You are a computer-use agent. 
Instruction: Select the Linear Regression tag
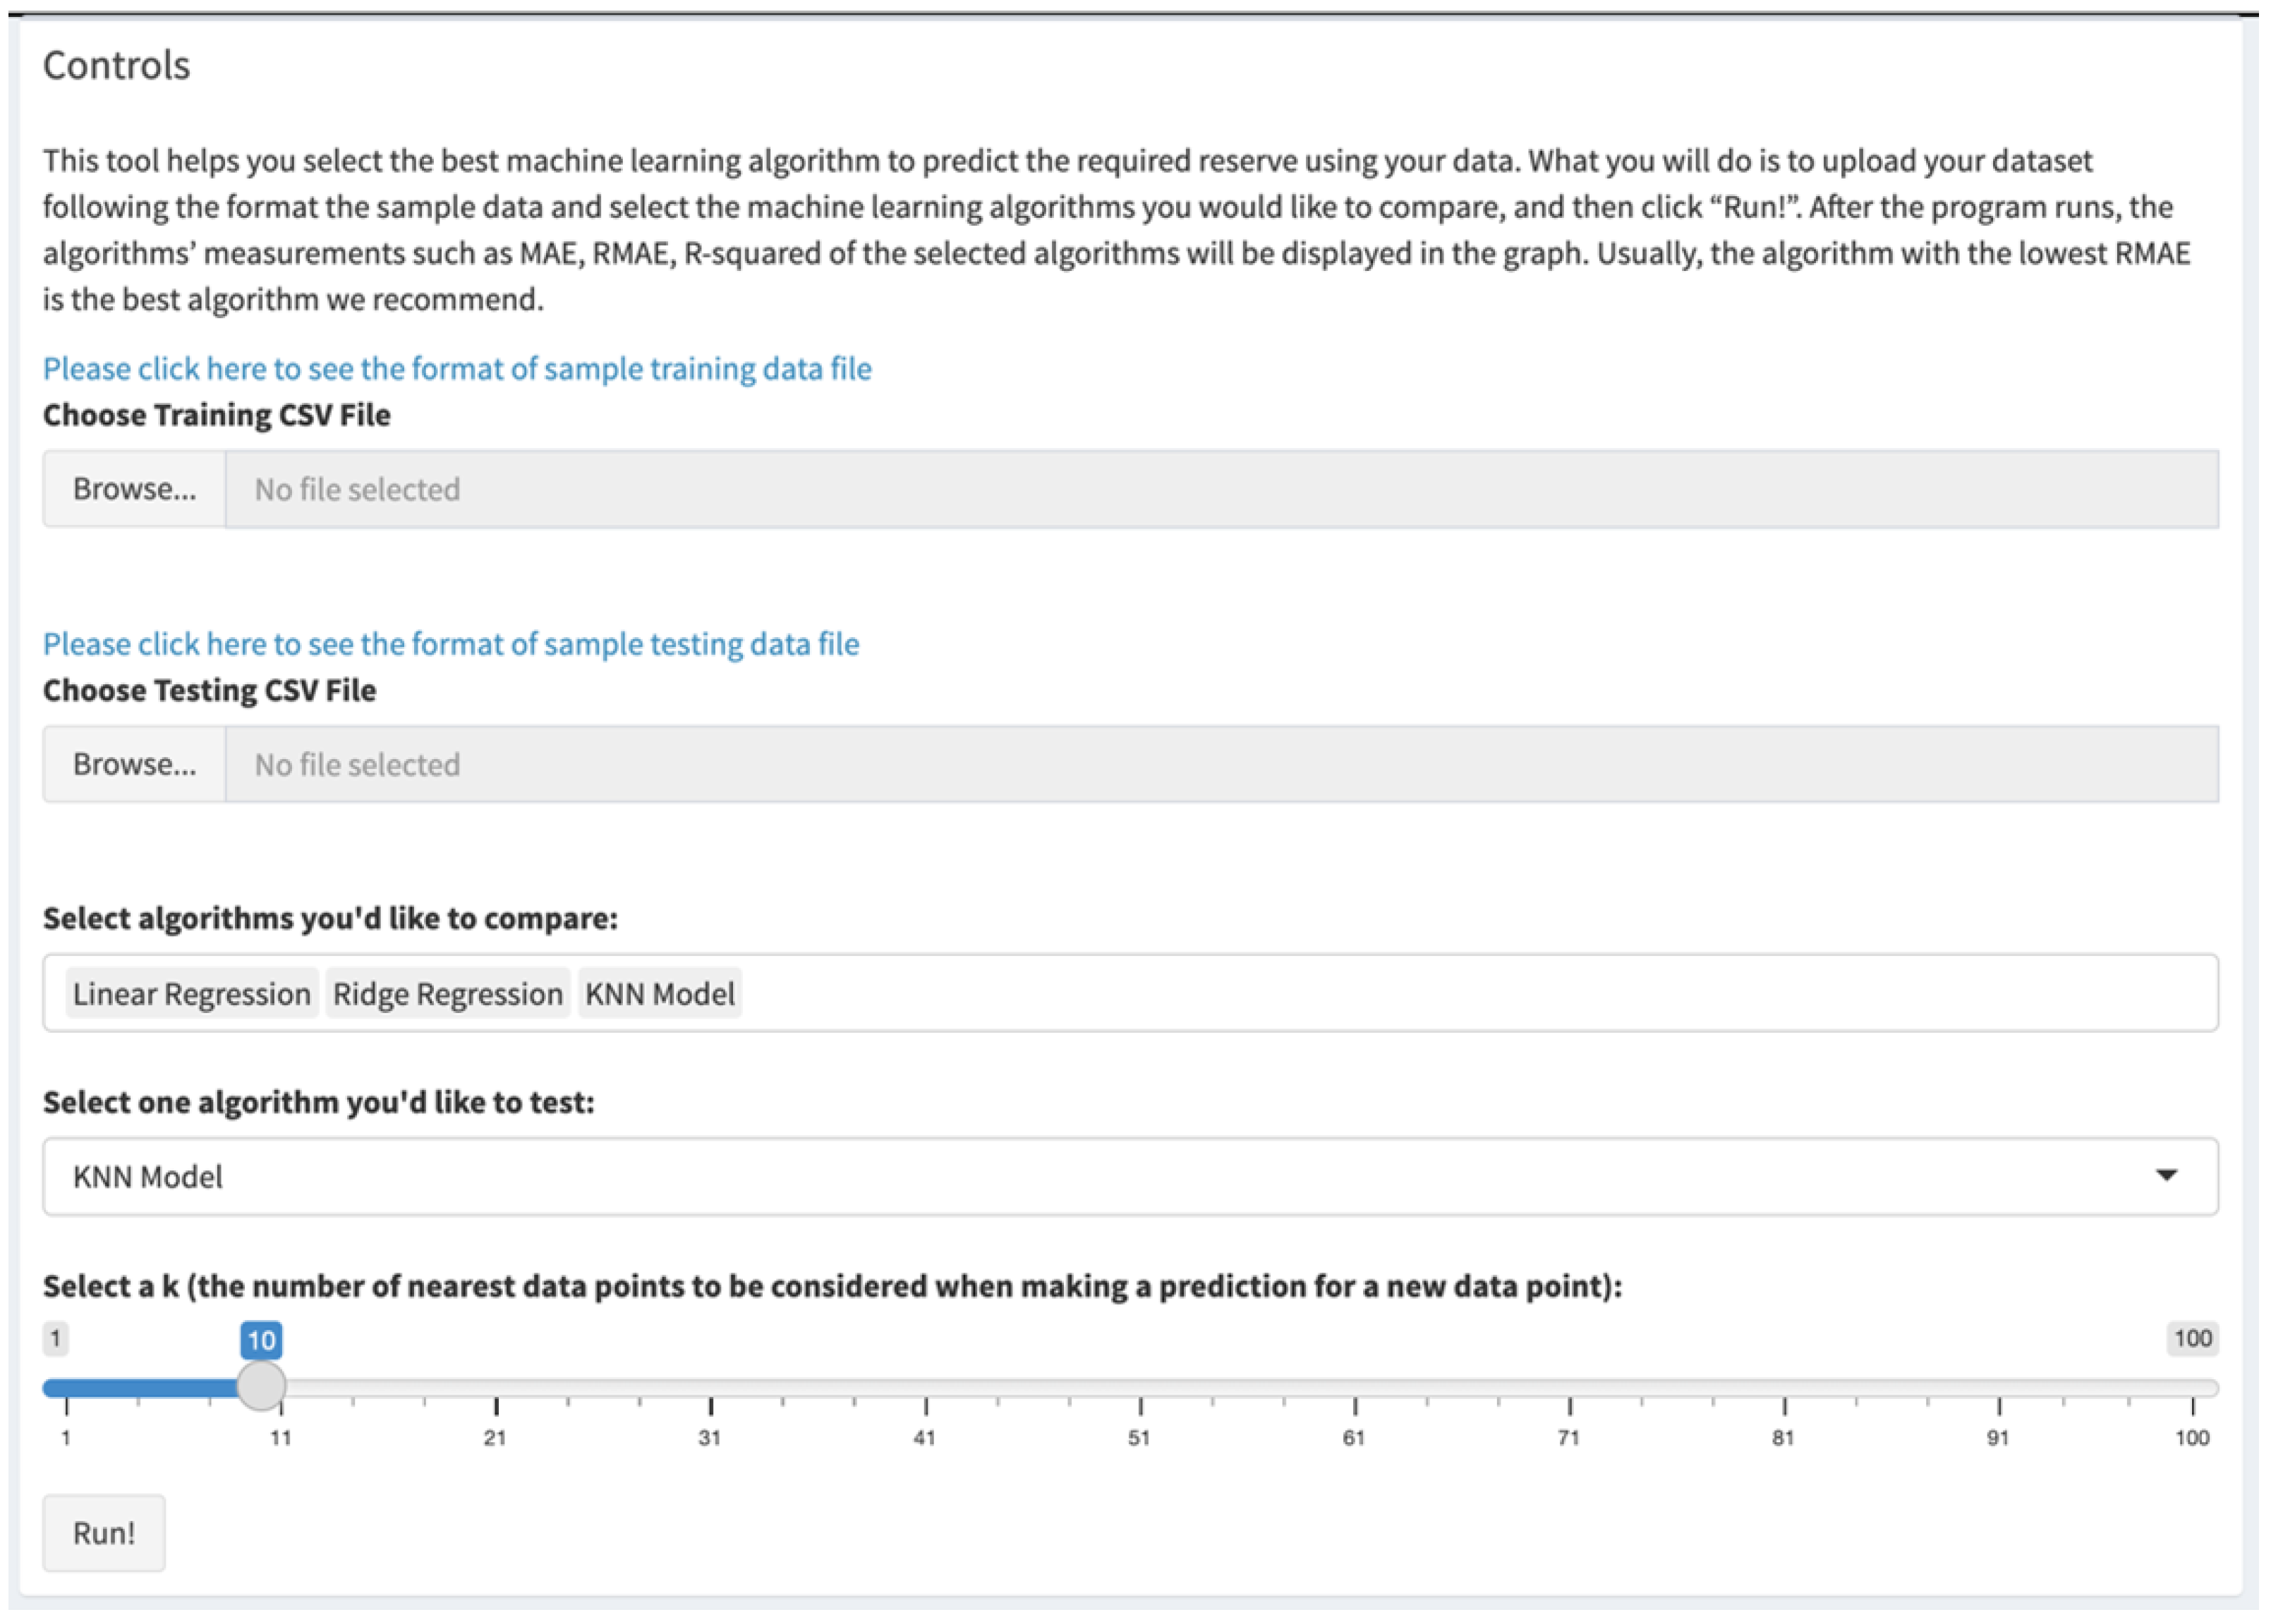pos(192,994)
